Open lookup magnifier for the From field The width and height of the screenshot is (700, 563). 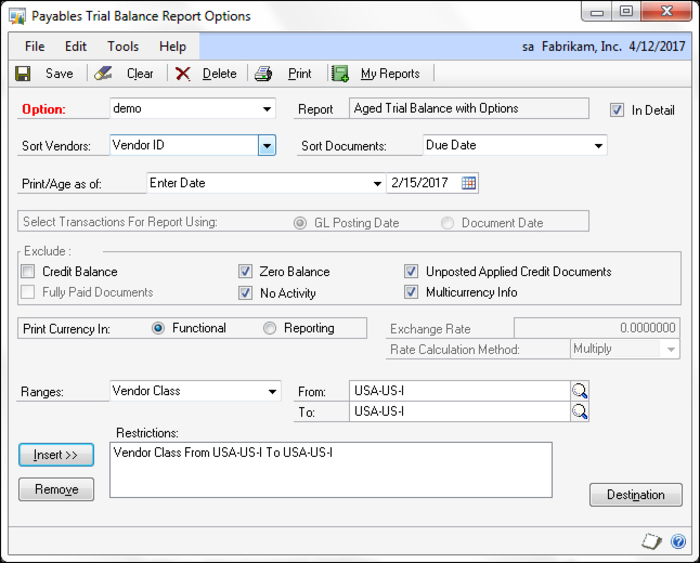(579, 391)
